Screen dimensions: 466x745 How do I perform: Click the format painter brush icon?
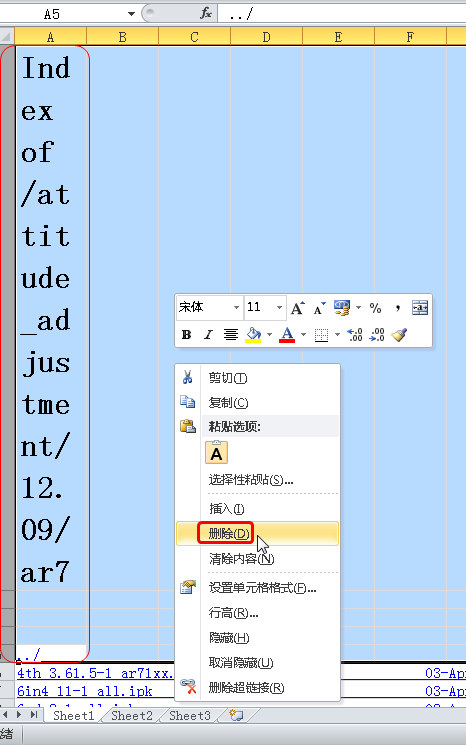click(x=399, y=334)
